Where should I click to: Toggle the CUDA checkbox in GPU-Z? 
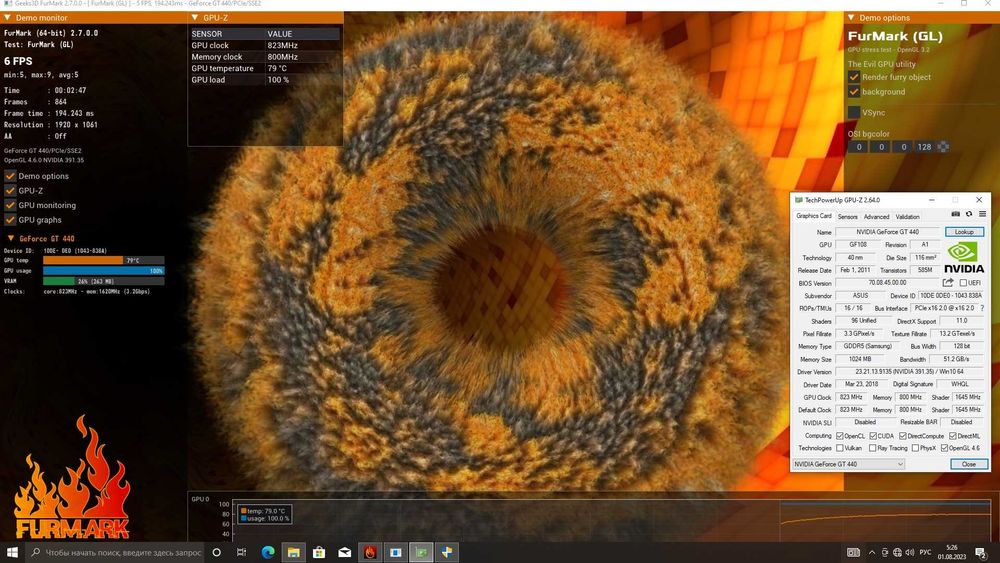click(872, 436)
